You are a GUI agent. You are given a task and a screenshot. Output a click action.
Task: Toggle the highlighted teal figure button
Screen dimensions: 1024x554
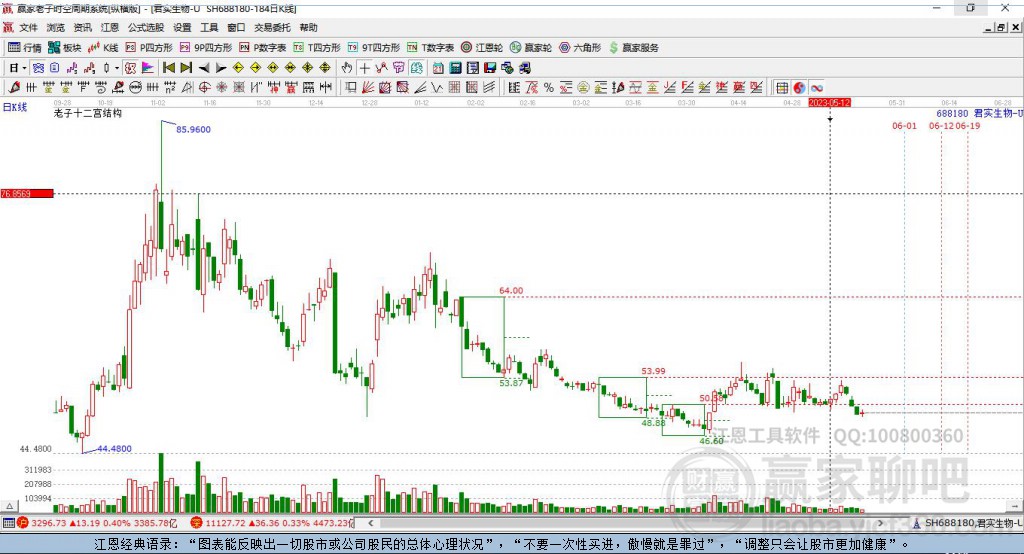coord(416,67)
